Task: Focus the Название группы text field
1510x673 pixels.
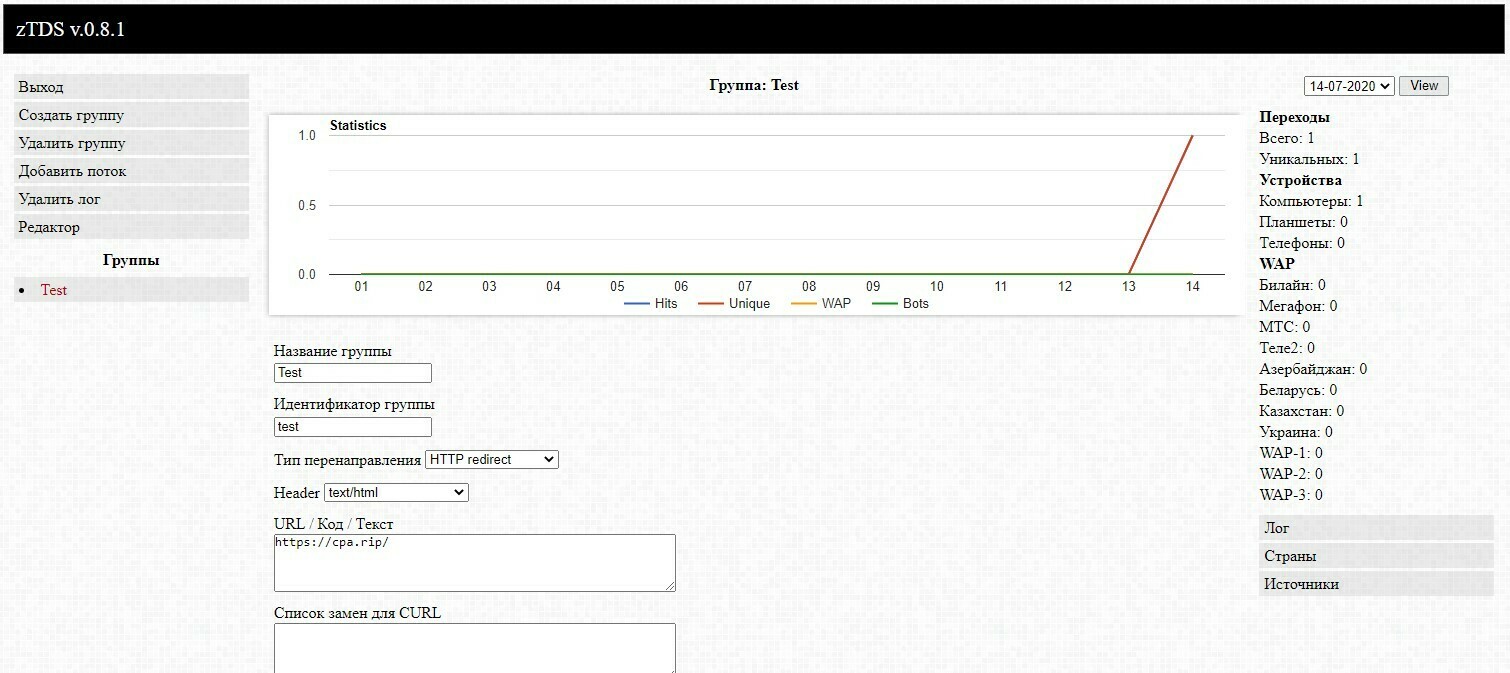Action: click(x=353, y=373)
